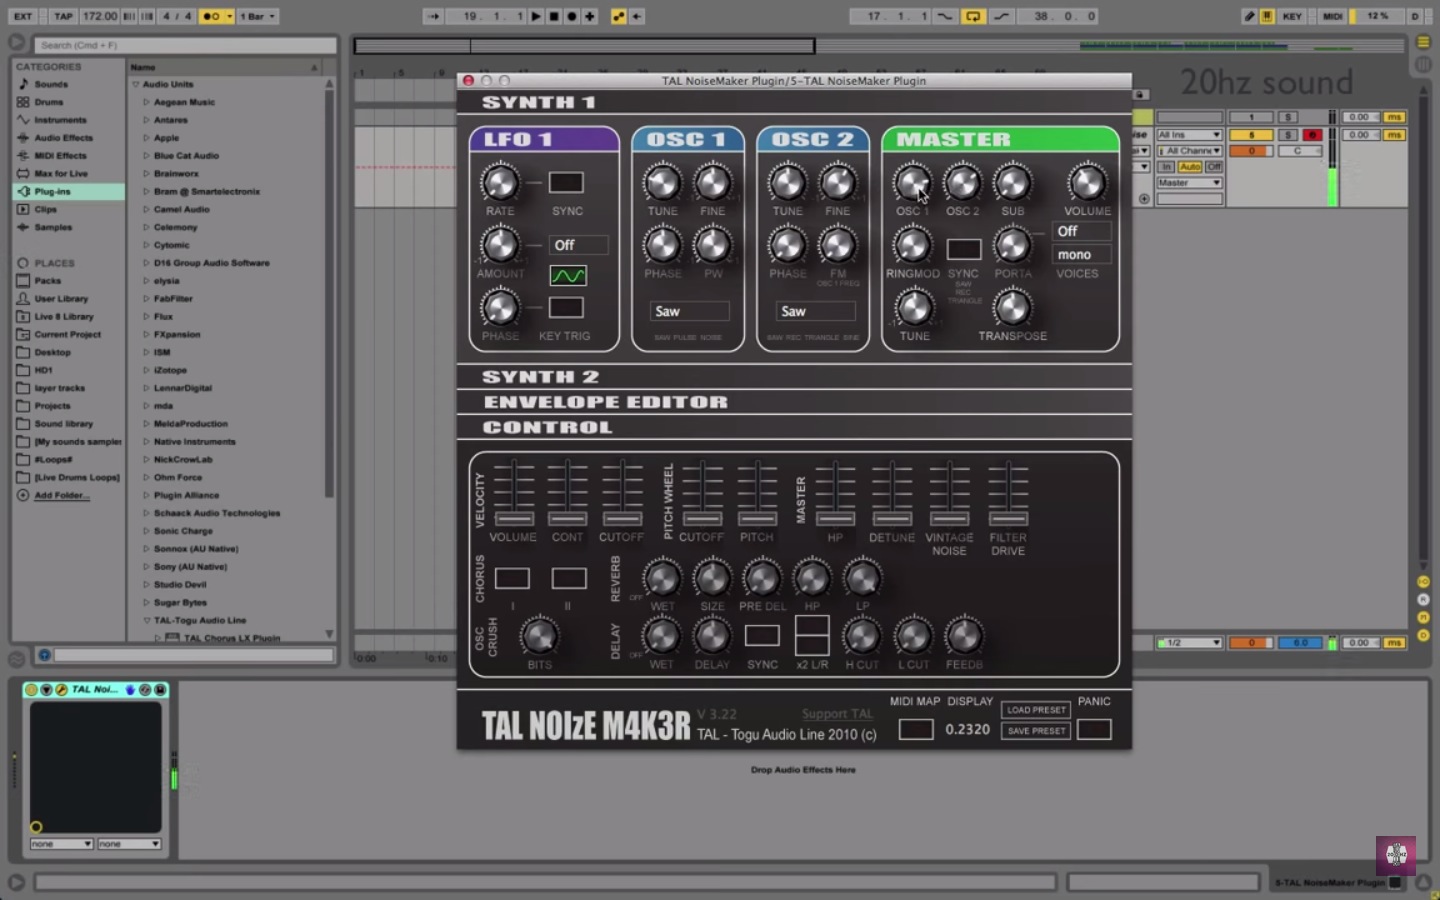This screenshot has height=900, width=1440.
Task: Click the OSC 2 FM knob
Action: coord(837,245)
